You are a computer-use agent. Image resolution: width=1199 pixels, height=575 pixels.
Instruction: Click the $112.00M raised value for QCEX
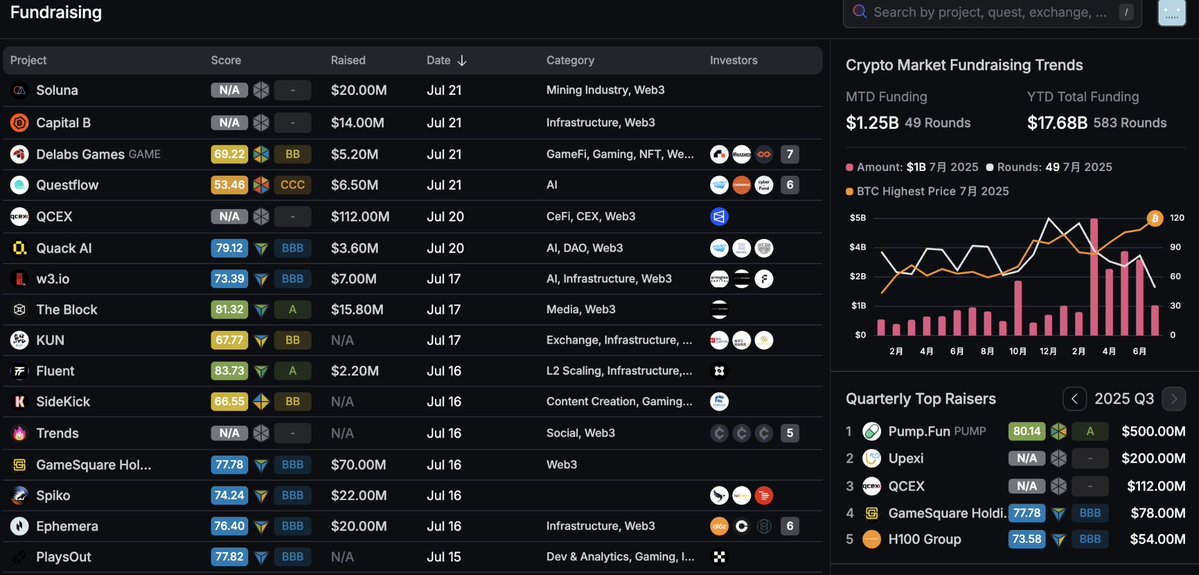pyautogui.click(x=360, y=216)
